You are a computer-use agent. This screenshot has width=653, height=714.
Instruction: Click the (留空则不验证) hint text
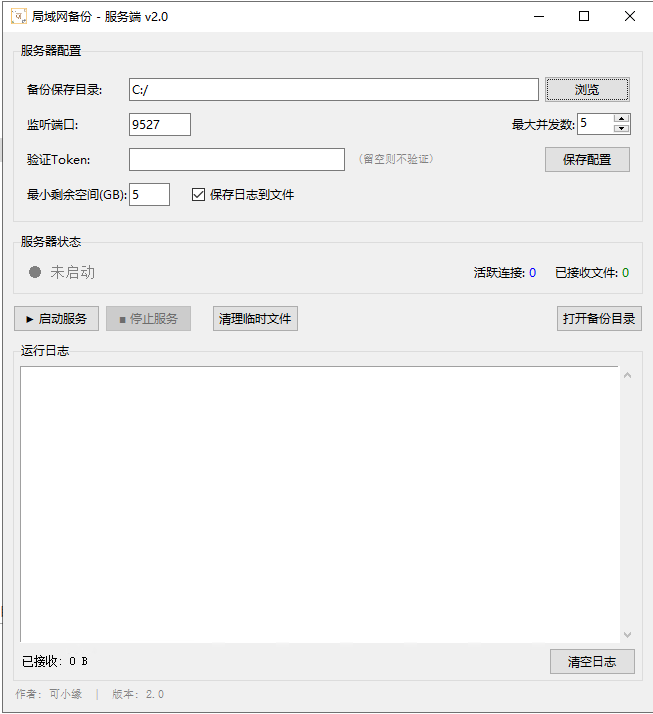pos(396,159)
